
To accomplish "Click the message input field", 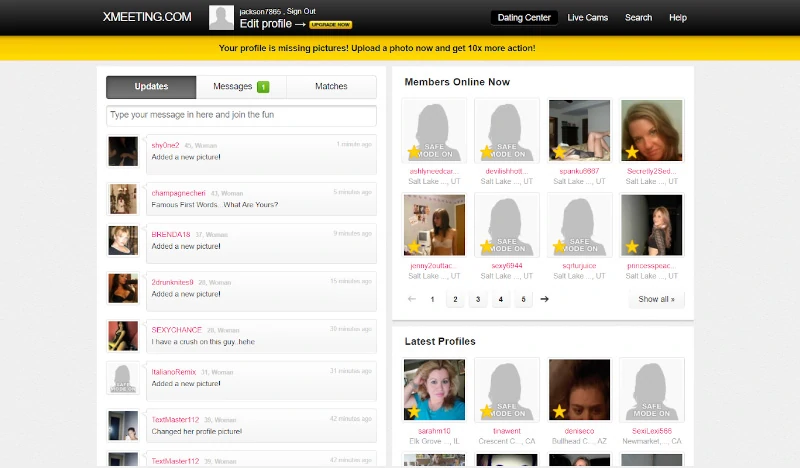I will click(241, 115).
